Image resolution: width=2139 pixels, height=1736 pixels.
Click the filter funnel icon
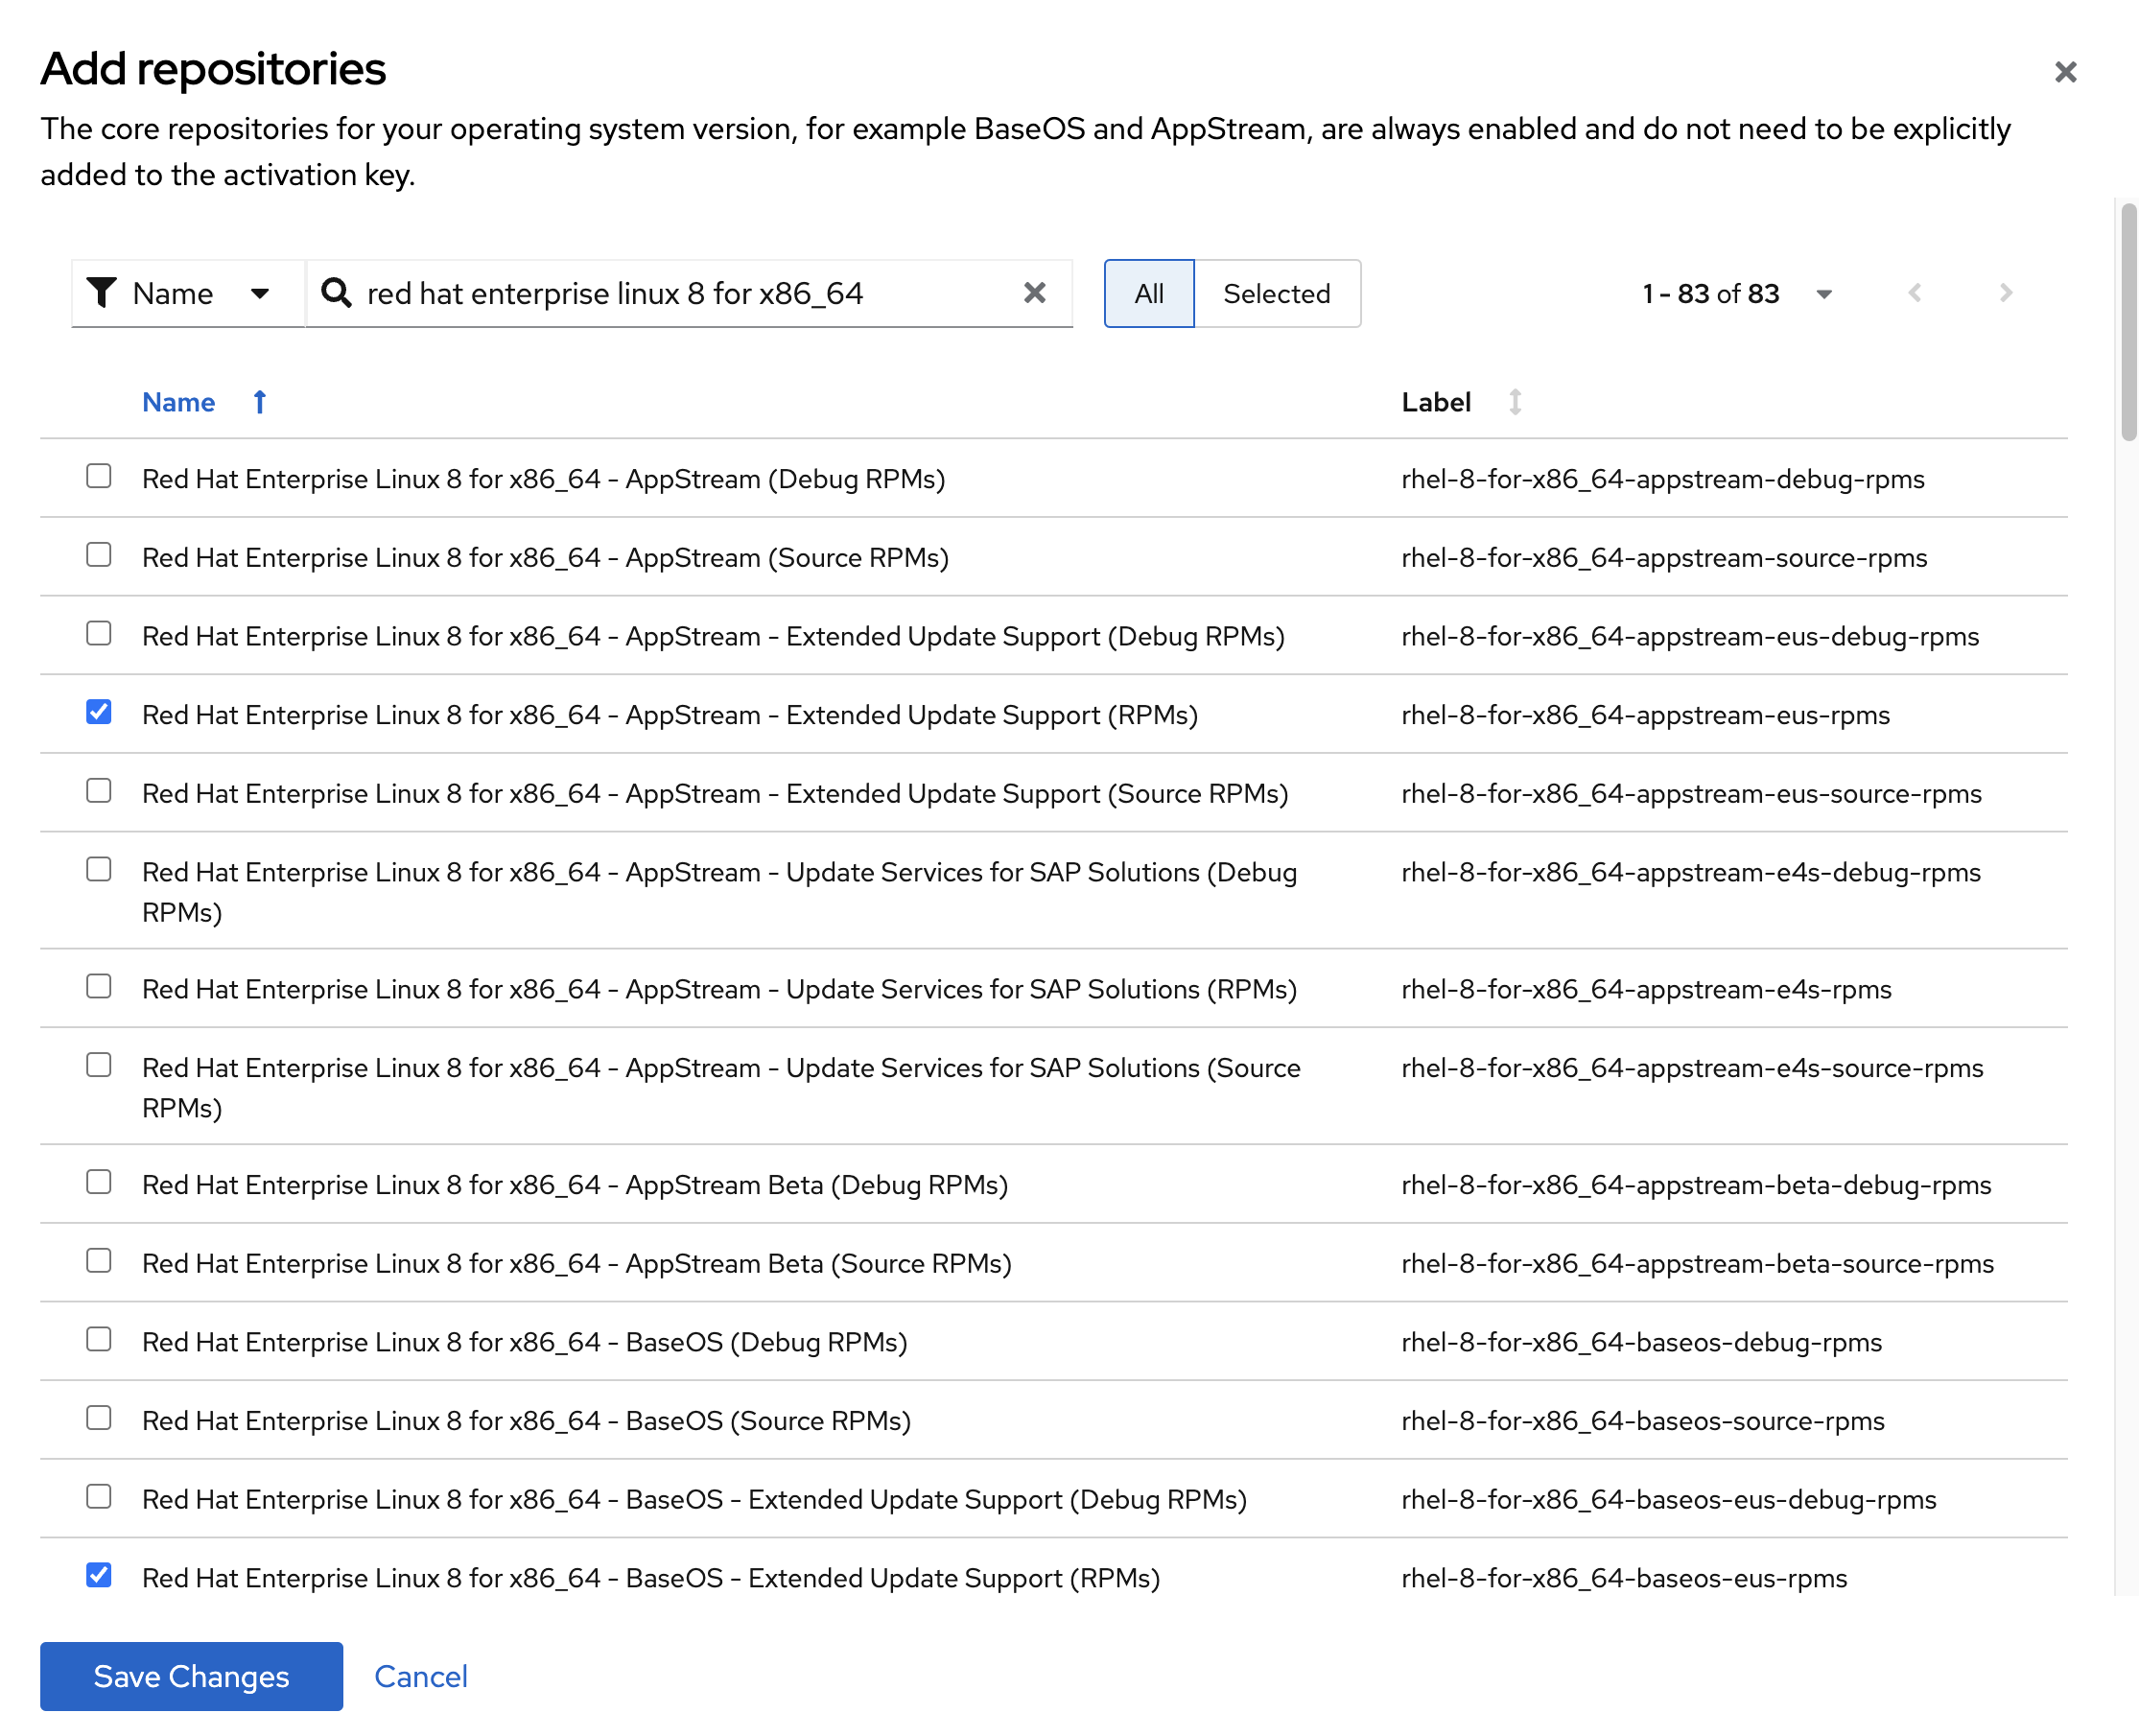tap(102, 293)
